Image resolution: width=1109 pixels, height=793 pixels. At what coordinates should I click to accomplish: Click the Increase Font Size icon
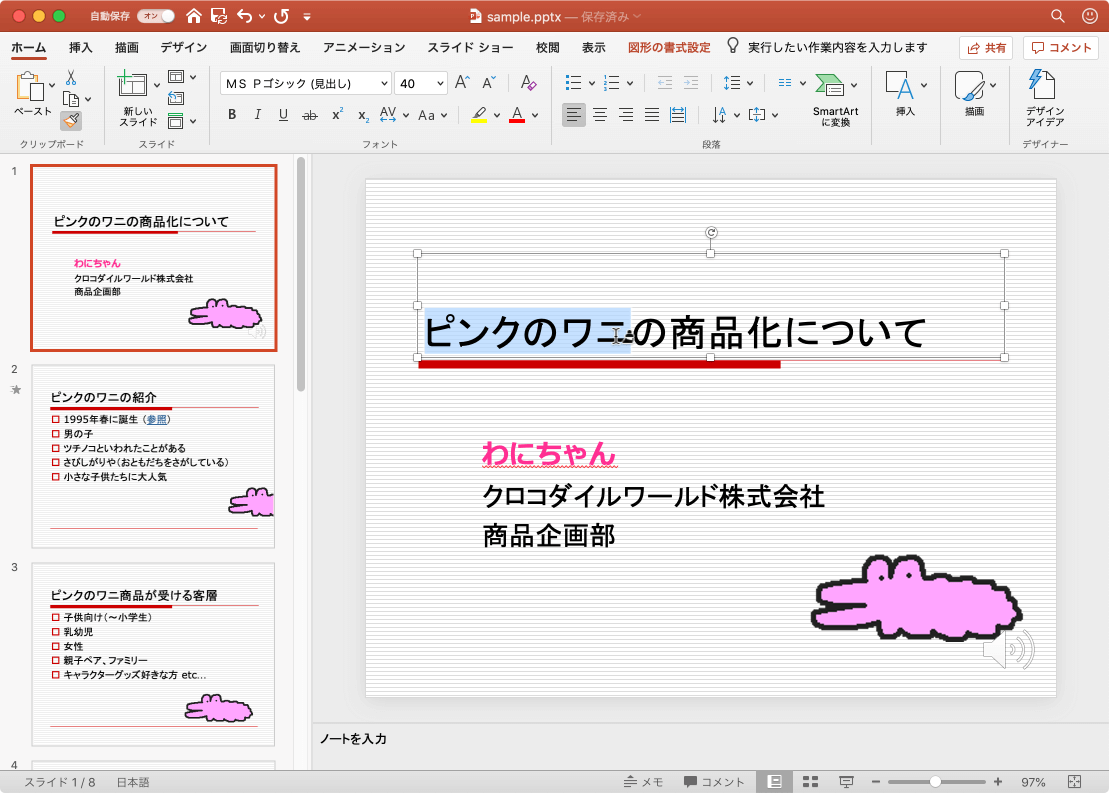(462, 83)
